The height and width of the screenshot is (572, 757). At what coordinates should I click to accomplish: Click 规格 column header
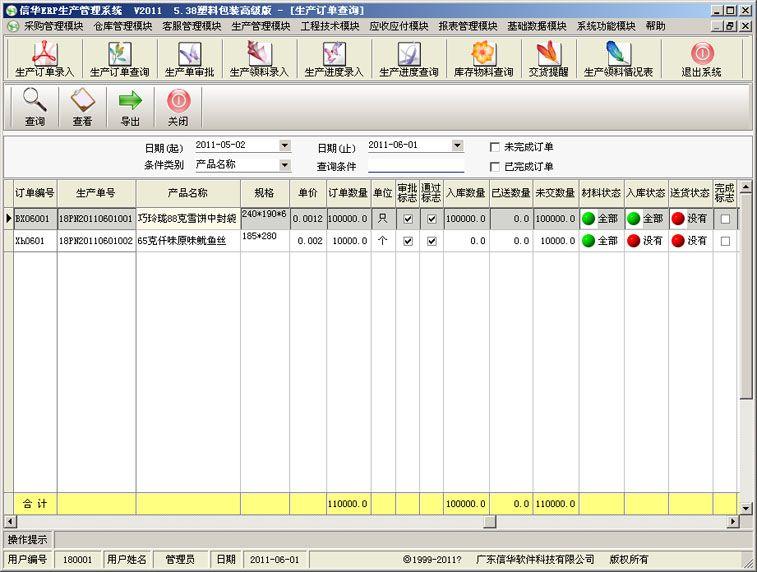point(265,193)
